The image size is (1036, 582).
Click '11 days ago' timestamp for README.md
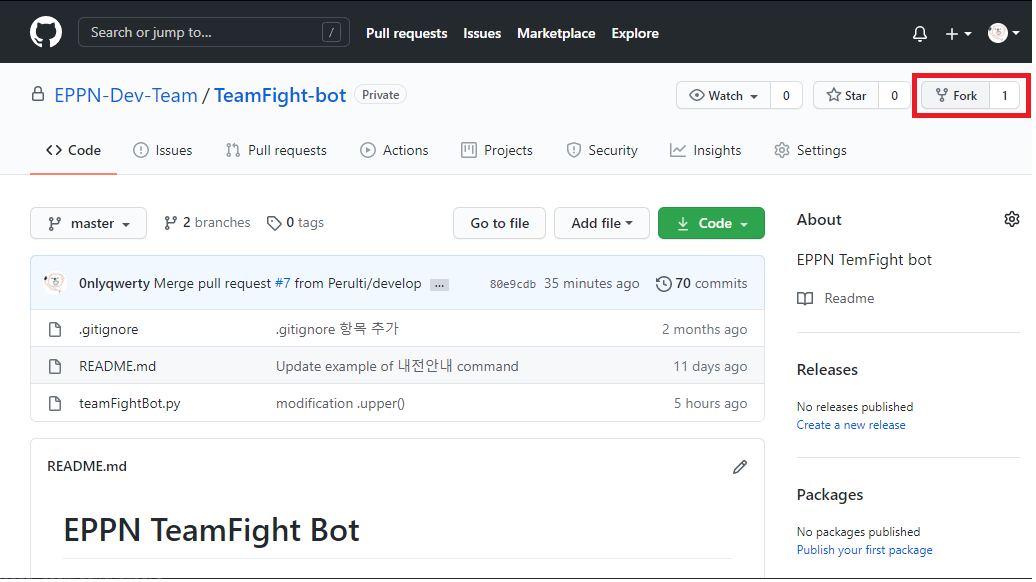(710, 366)
